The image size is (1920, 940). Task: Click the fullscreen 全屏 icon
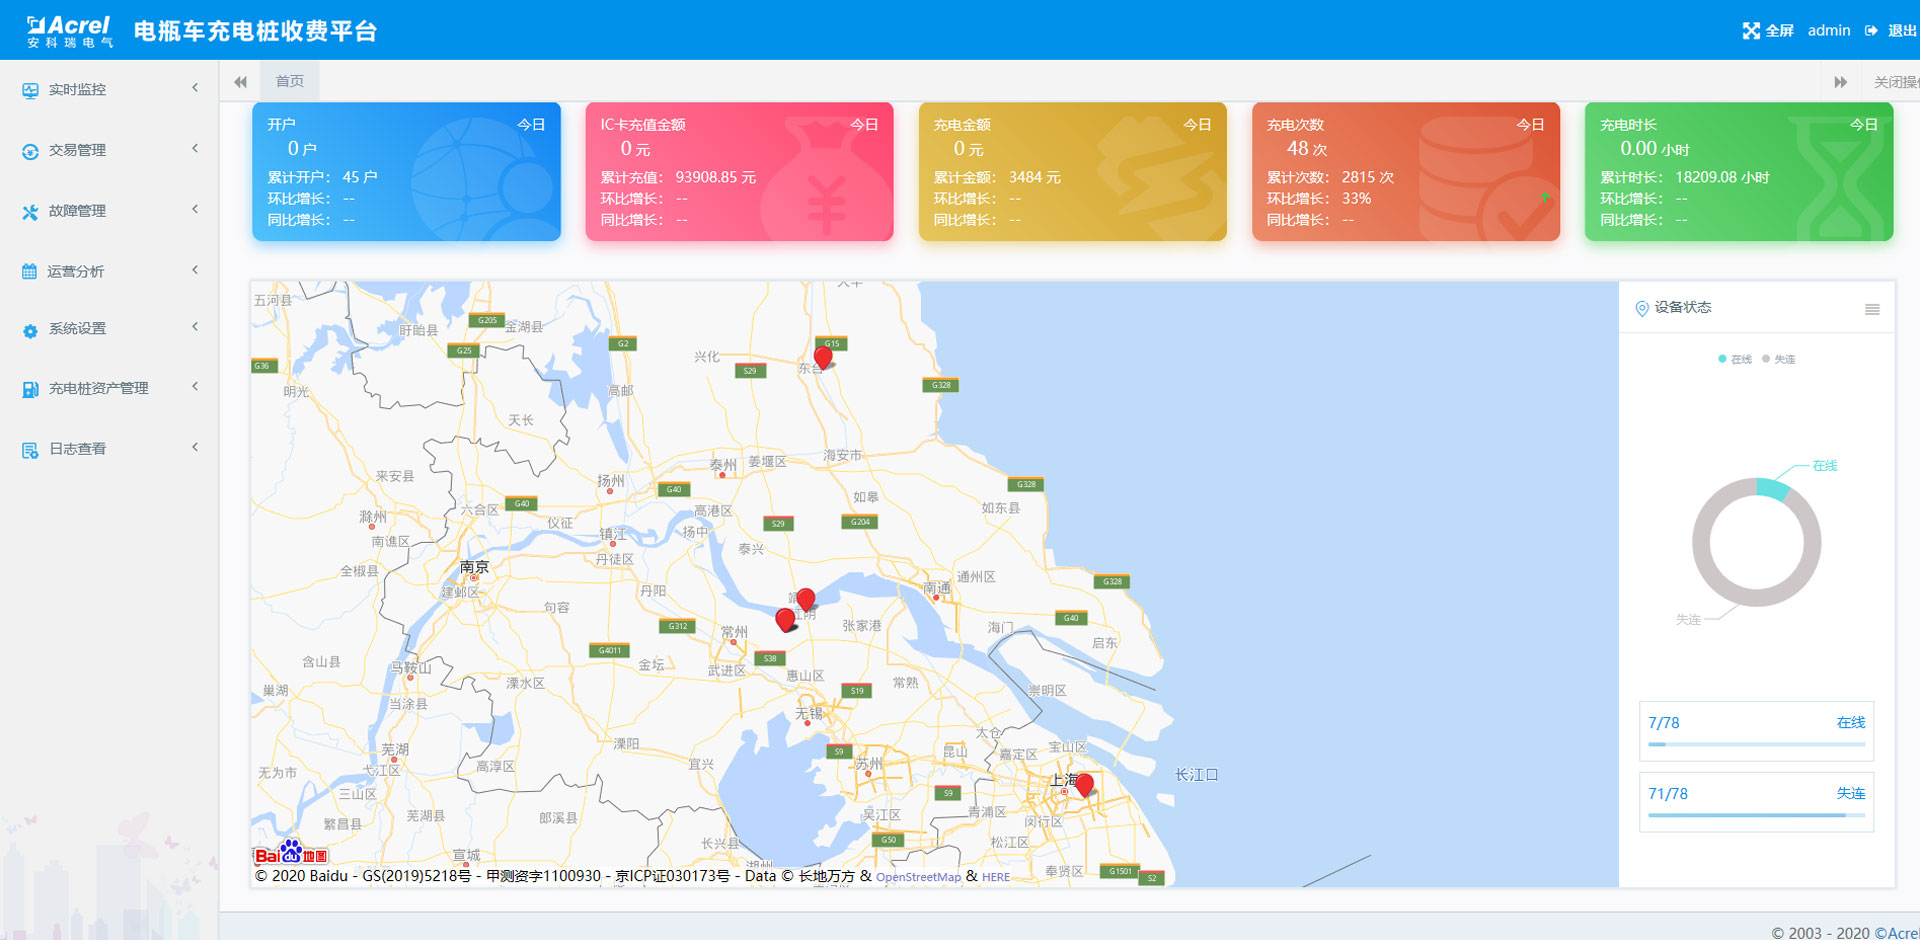[1751, 31]
